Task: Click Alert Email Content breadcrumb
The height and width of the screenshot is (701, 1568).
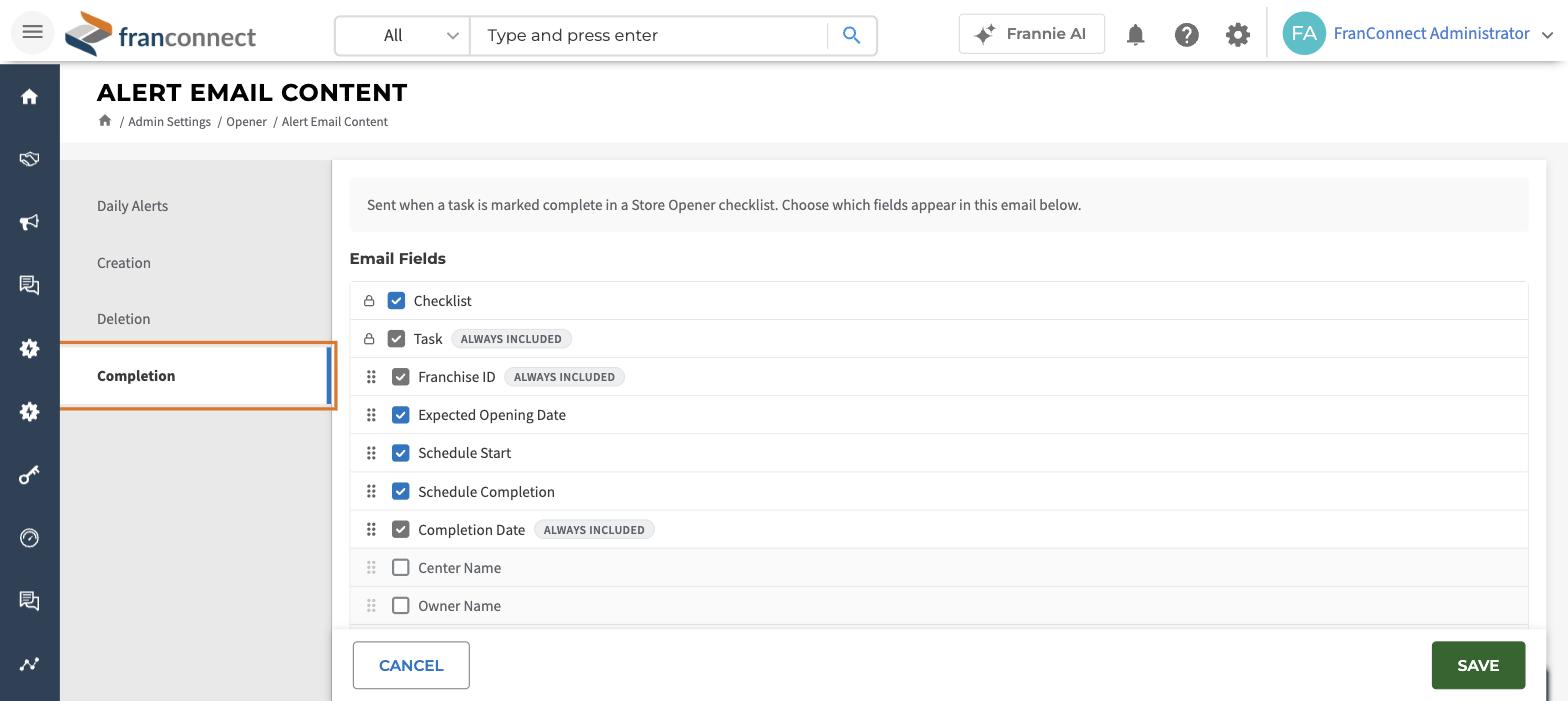Action: 334,122
